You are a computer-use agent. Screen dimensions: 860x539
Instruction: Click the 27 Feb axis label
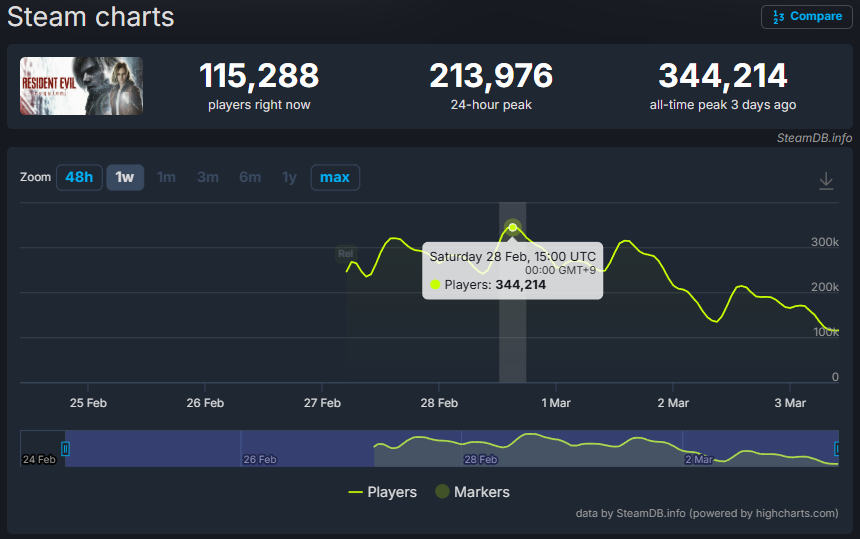pos(322,403)
